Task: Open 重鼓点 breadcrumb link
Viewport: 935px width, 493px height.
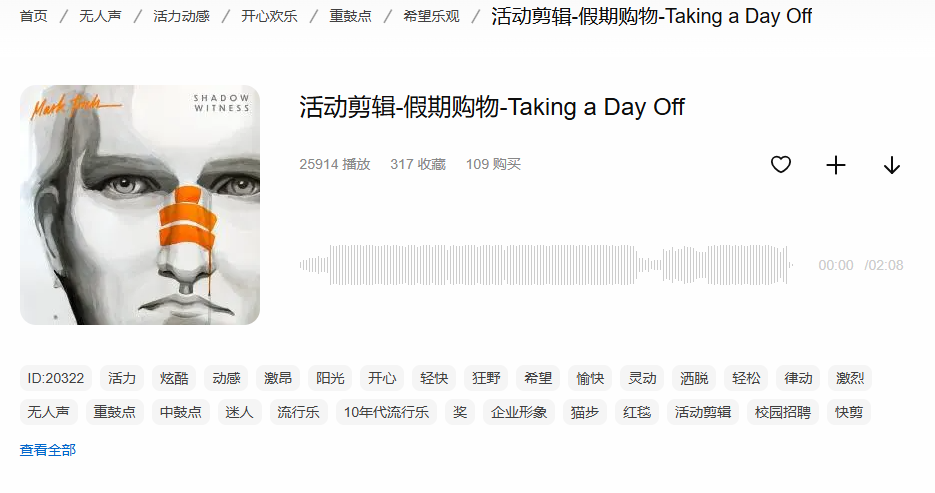Action: pyautogui.click(x=351, y=16)
